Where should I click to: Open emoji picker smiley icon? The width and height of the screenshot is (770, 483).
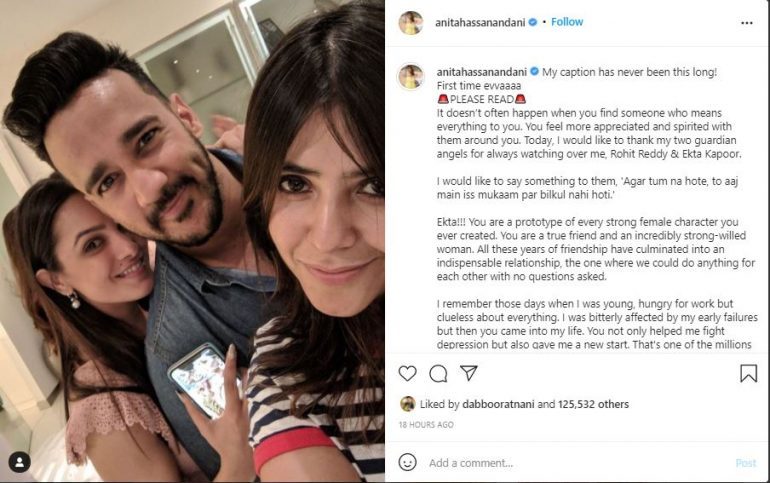(x=408, y=462)
